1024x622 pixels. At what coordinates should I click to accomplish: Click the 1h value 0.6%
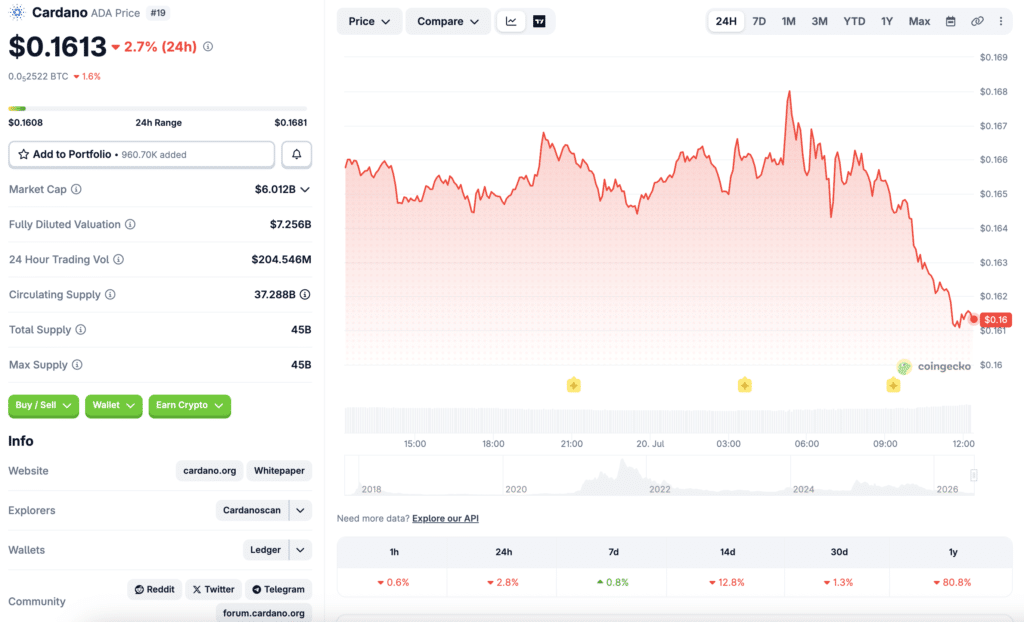393,582
